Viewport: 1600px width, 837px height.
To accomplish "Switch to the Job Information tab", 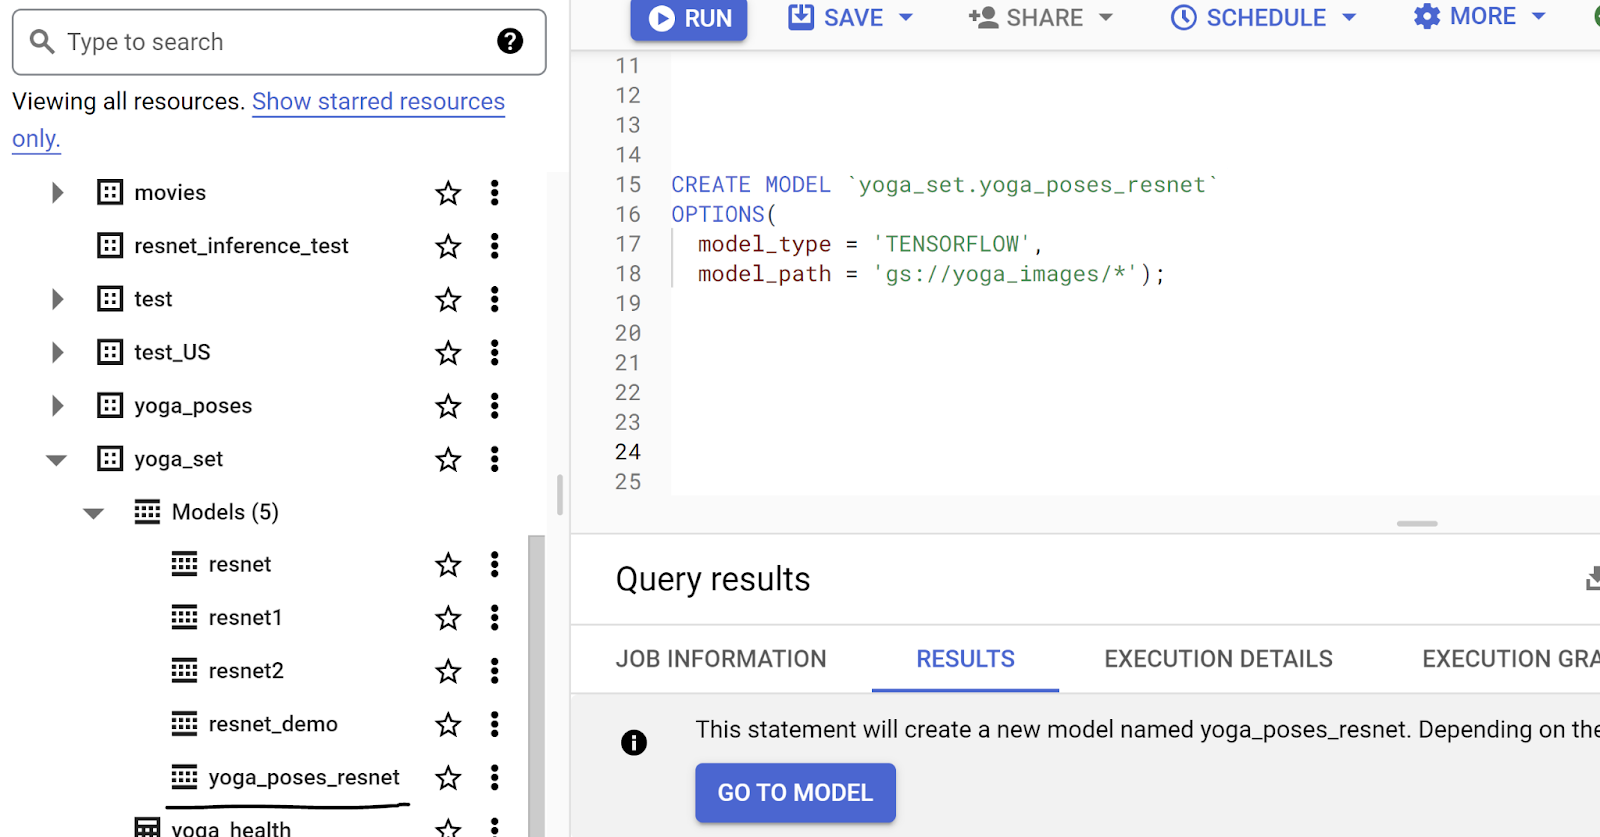I will (721, 659).
